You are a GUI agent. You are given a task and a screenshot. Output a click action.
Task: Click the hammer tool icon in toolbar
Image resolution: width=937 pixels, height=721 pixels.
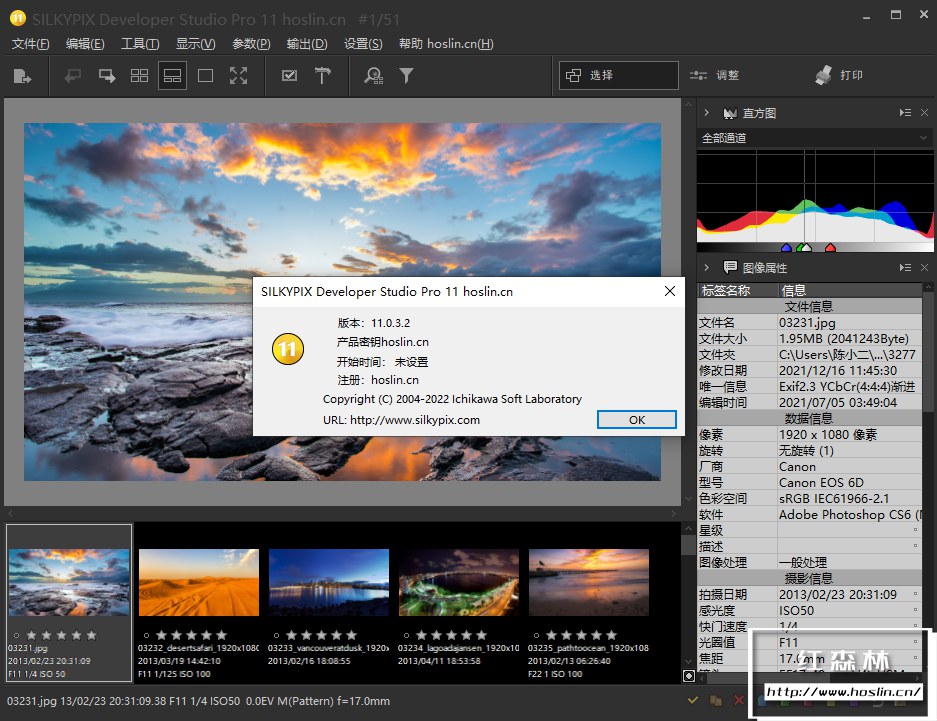coord(322,75)
